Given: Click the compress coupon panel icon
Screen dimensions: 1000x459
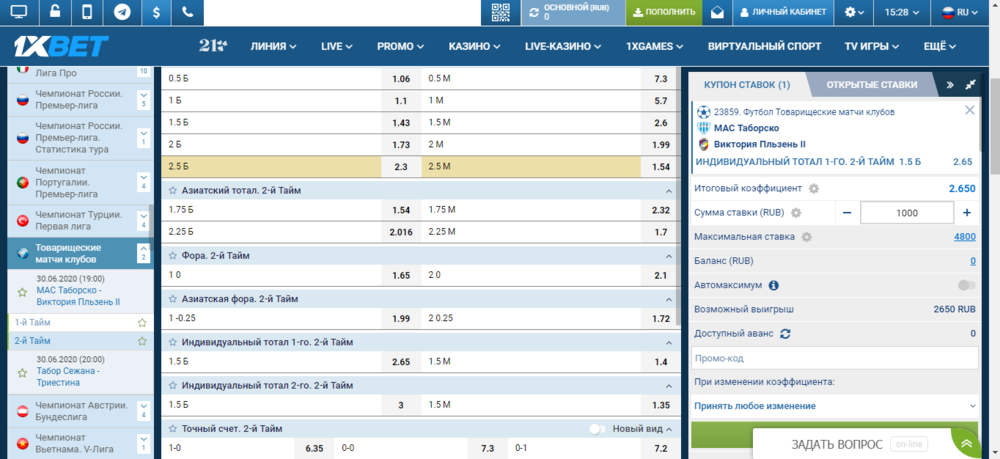Looking at the screenshot, I should coord(971,84).
